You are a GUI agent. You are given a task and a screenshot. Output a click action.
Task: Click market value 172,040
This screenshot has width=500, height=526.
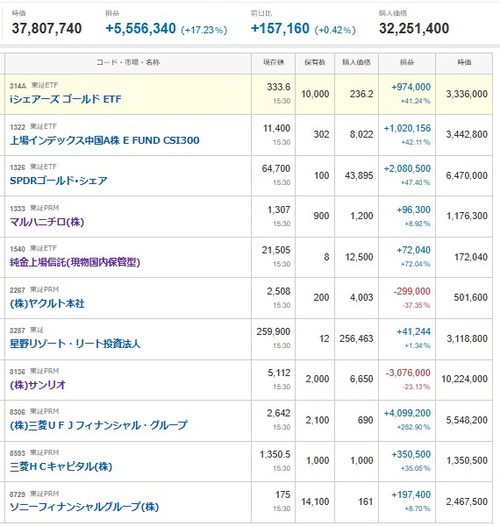pyautogui.click(x=471, y=257)
